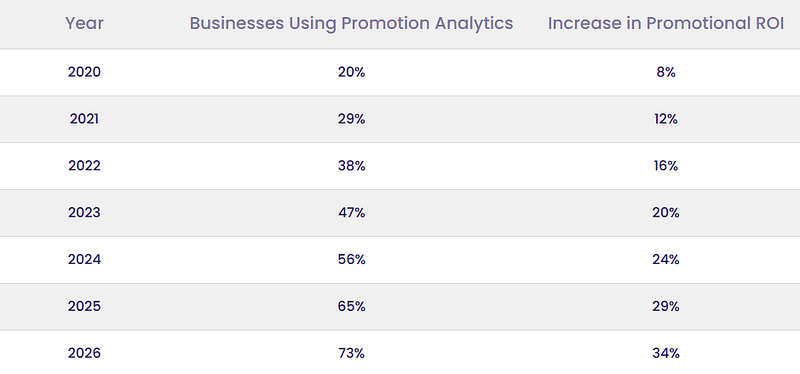Select the Businesses Using Promotion Analytics header
This screenshot has height=374, width=800.
352,23
